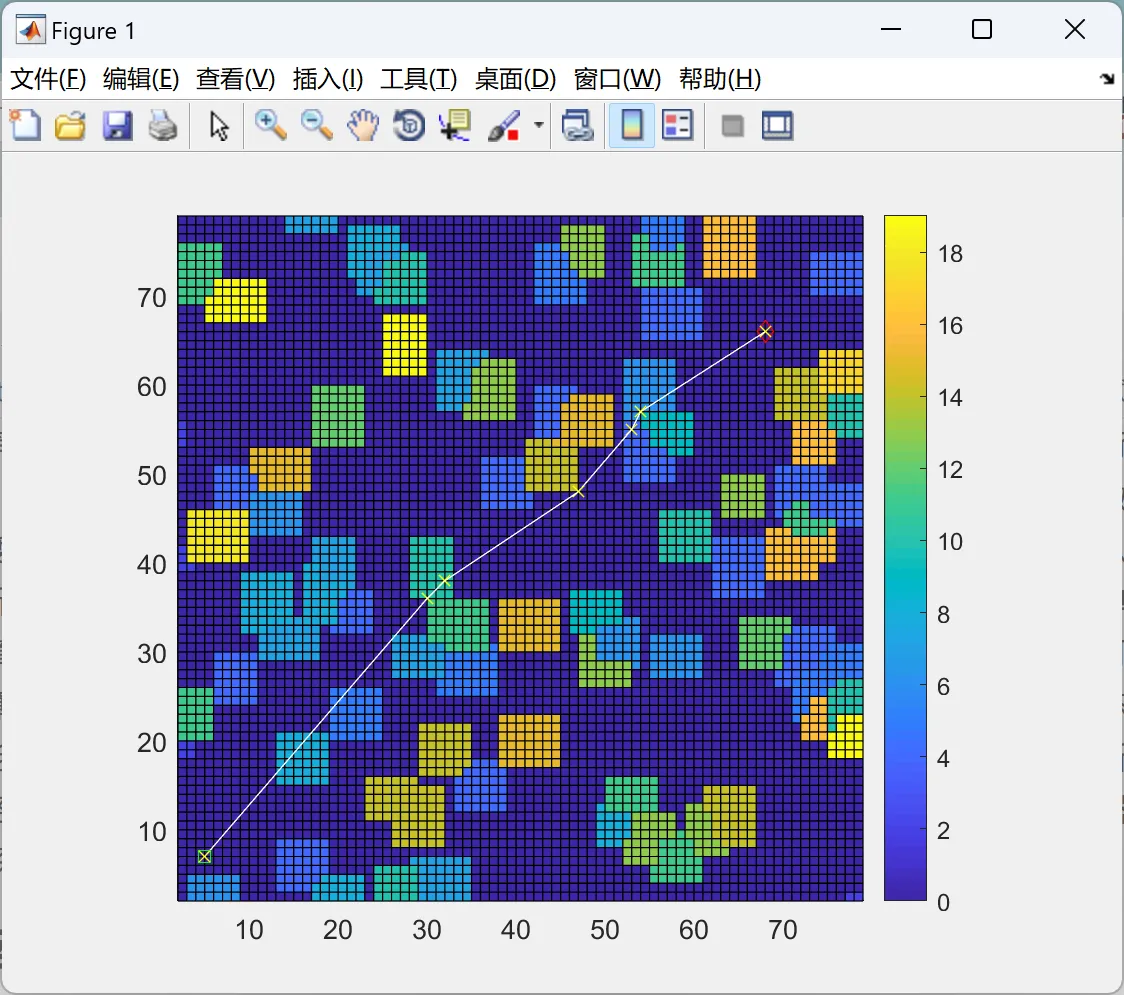Click the Show Plot Tools icon
This screenshot has width=1124, height=995.
coord(778,125)
